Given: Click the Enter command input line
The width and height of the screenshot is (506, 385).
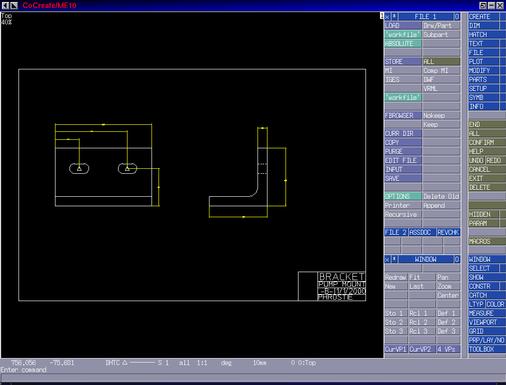Looking at the screenshot, I should 253,378.
